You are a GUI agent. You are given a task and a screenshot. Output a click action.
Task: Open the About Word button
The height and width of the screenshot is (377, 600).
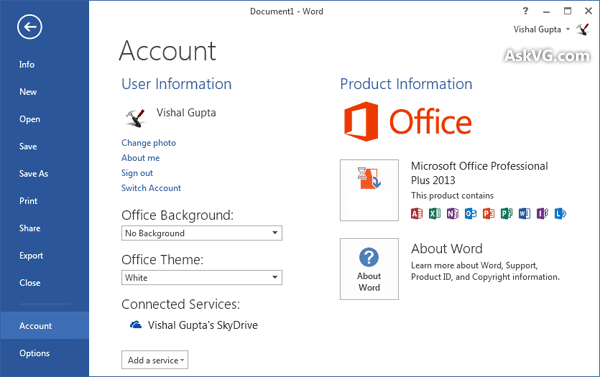369,269
